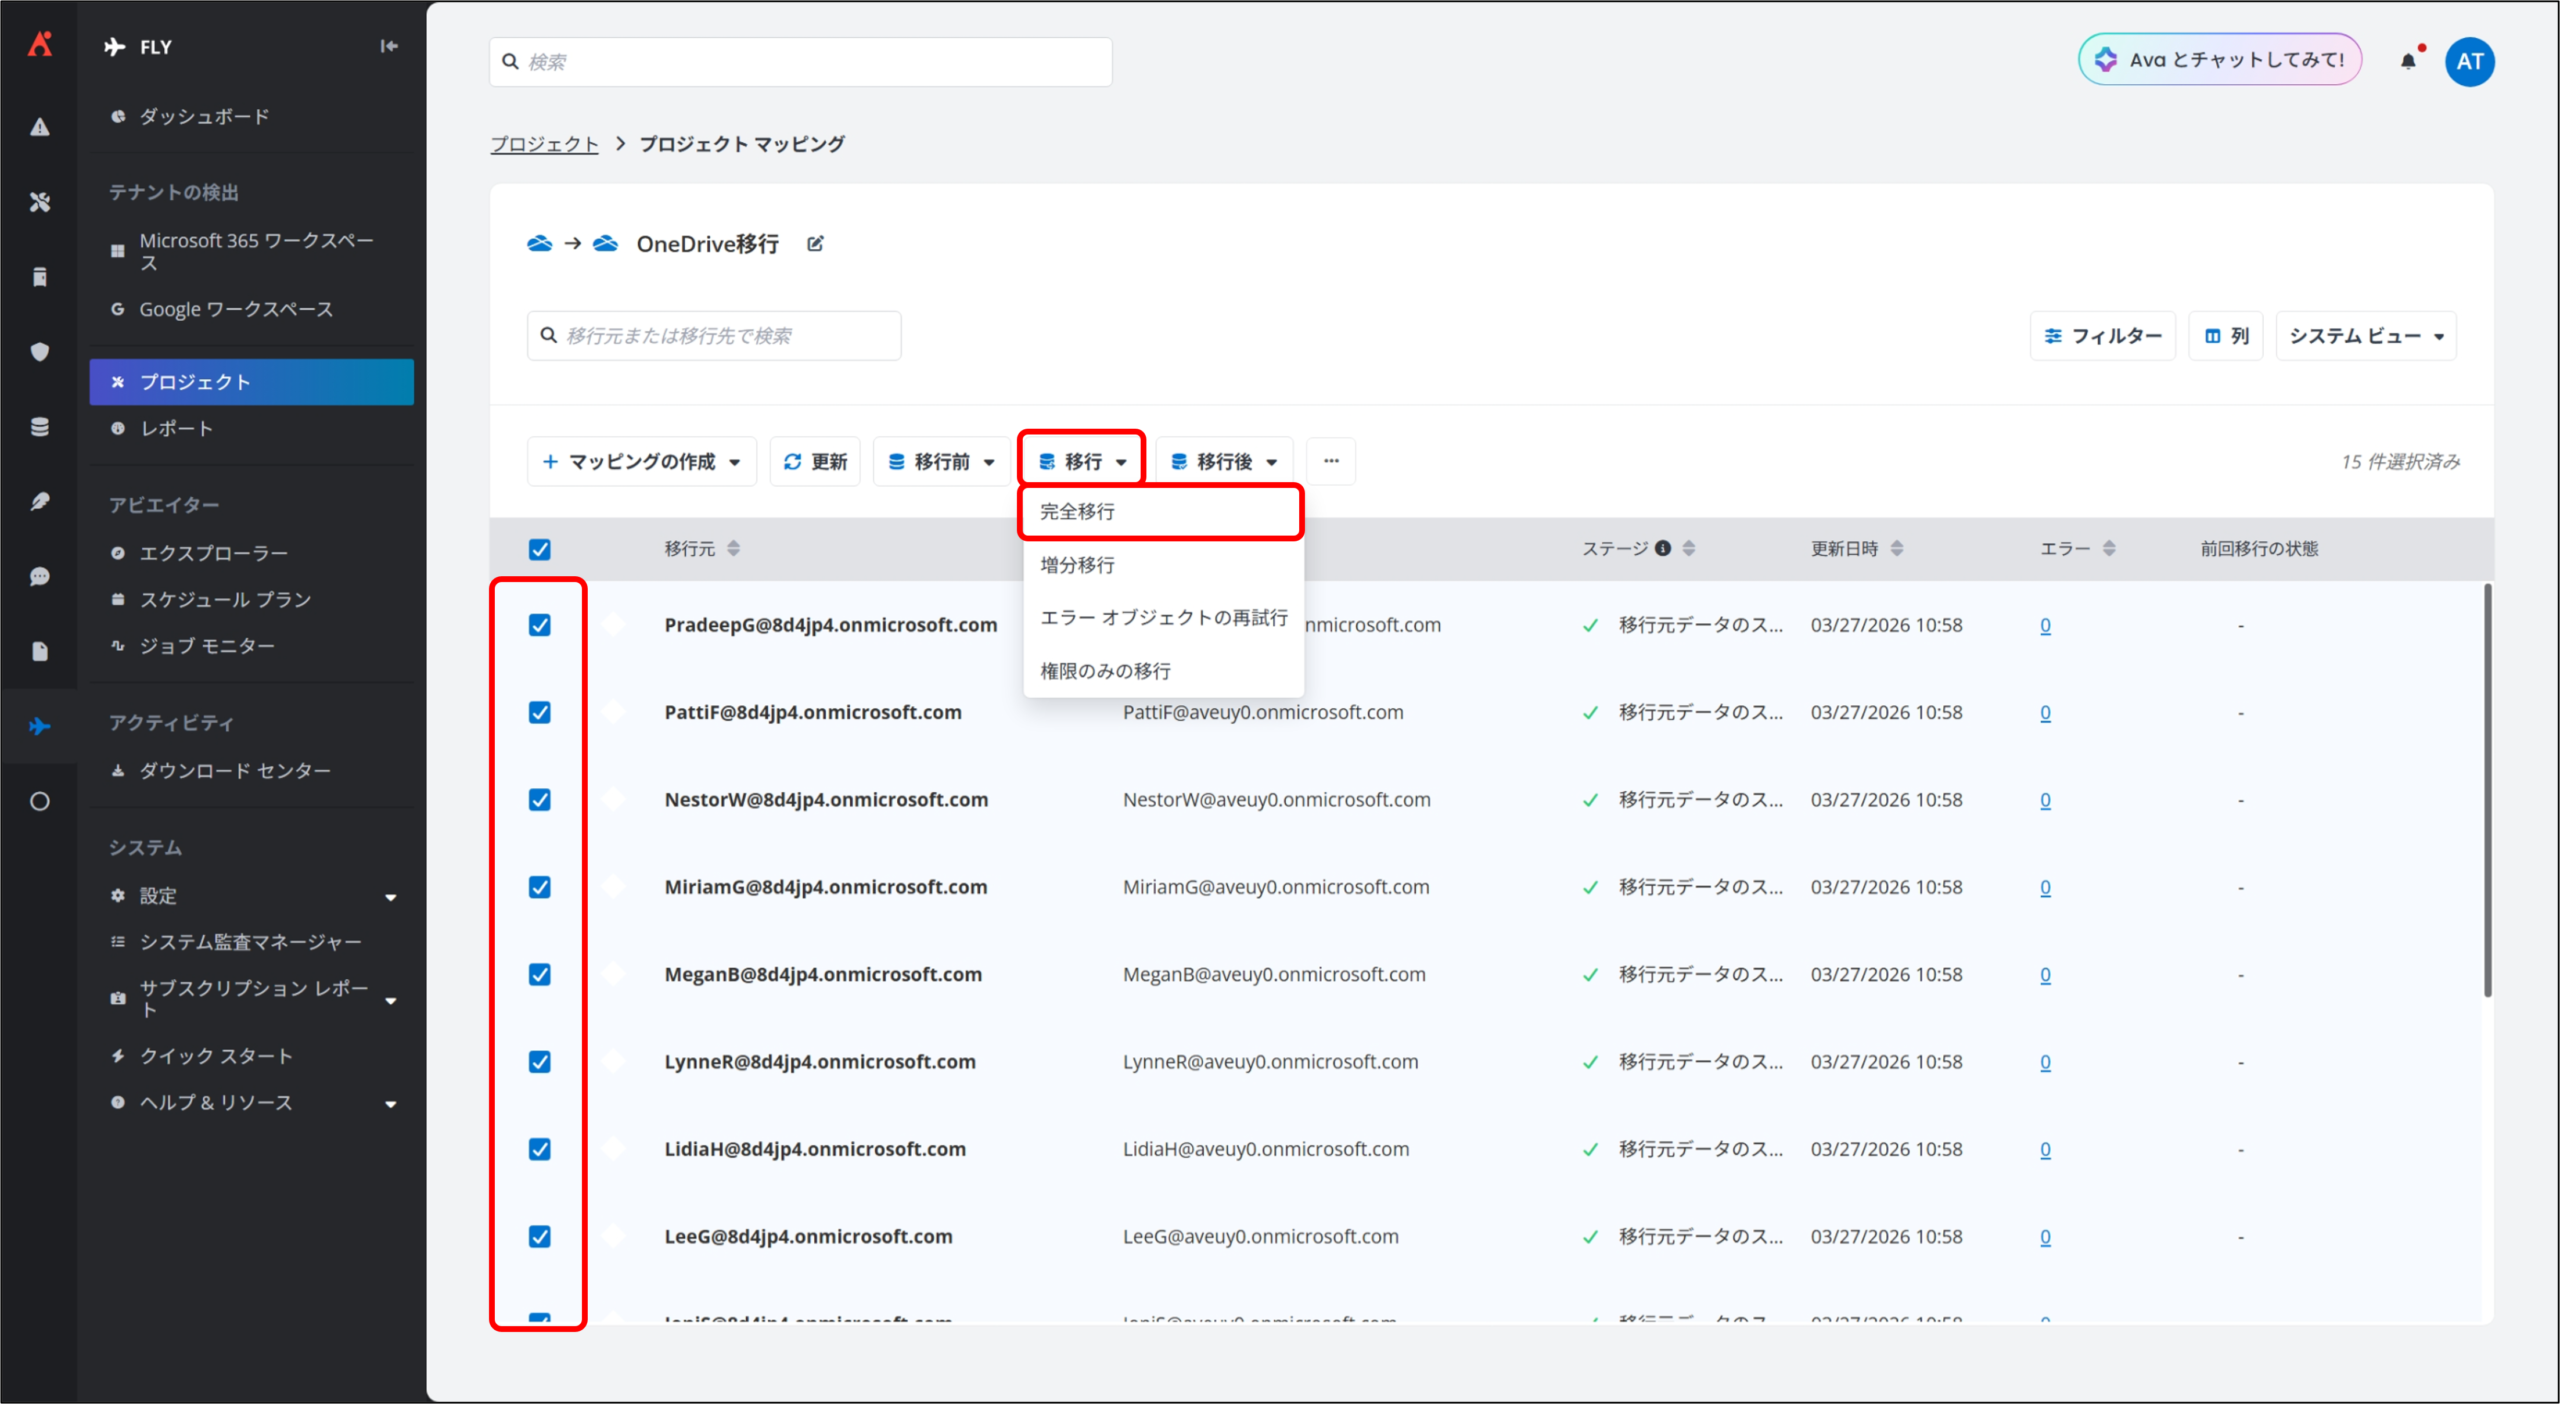The width and height of the screenshot is (2560, 1404).
Task: Click the notification bell icon
Action: click(x=2407, y=61)
